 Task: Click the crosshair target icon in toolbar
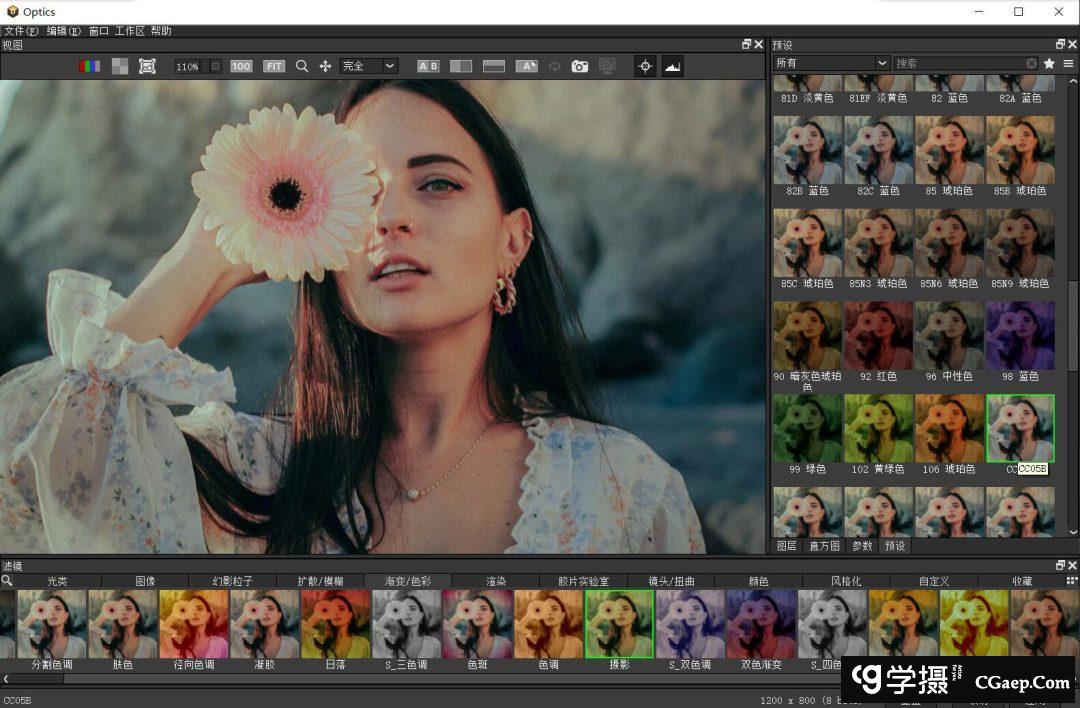coord(645,66)
